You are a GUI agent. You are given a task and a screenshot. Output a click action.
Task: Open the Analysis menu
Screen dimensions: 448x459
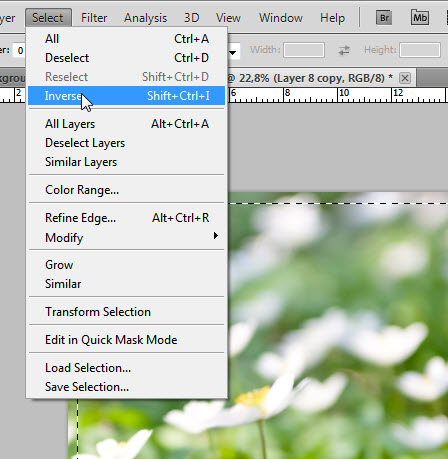145,18
